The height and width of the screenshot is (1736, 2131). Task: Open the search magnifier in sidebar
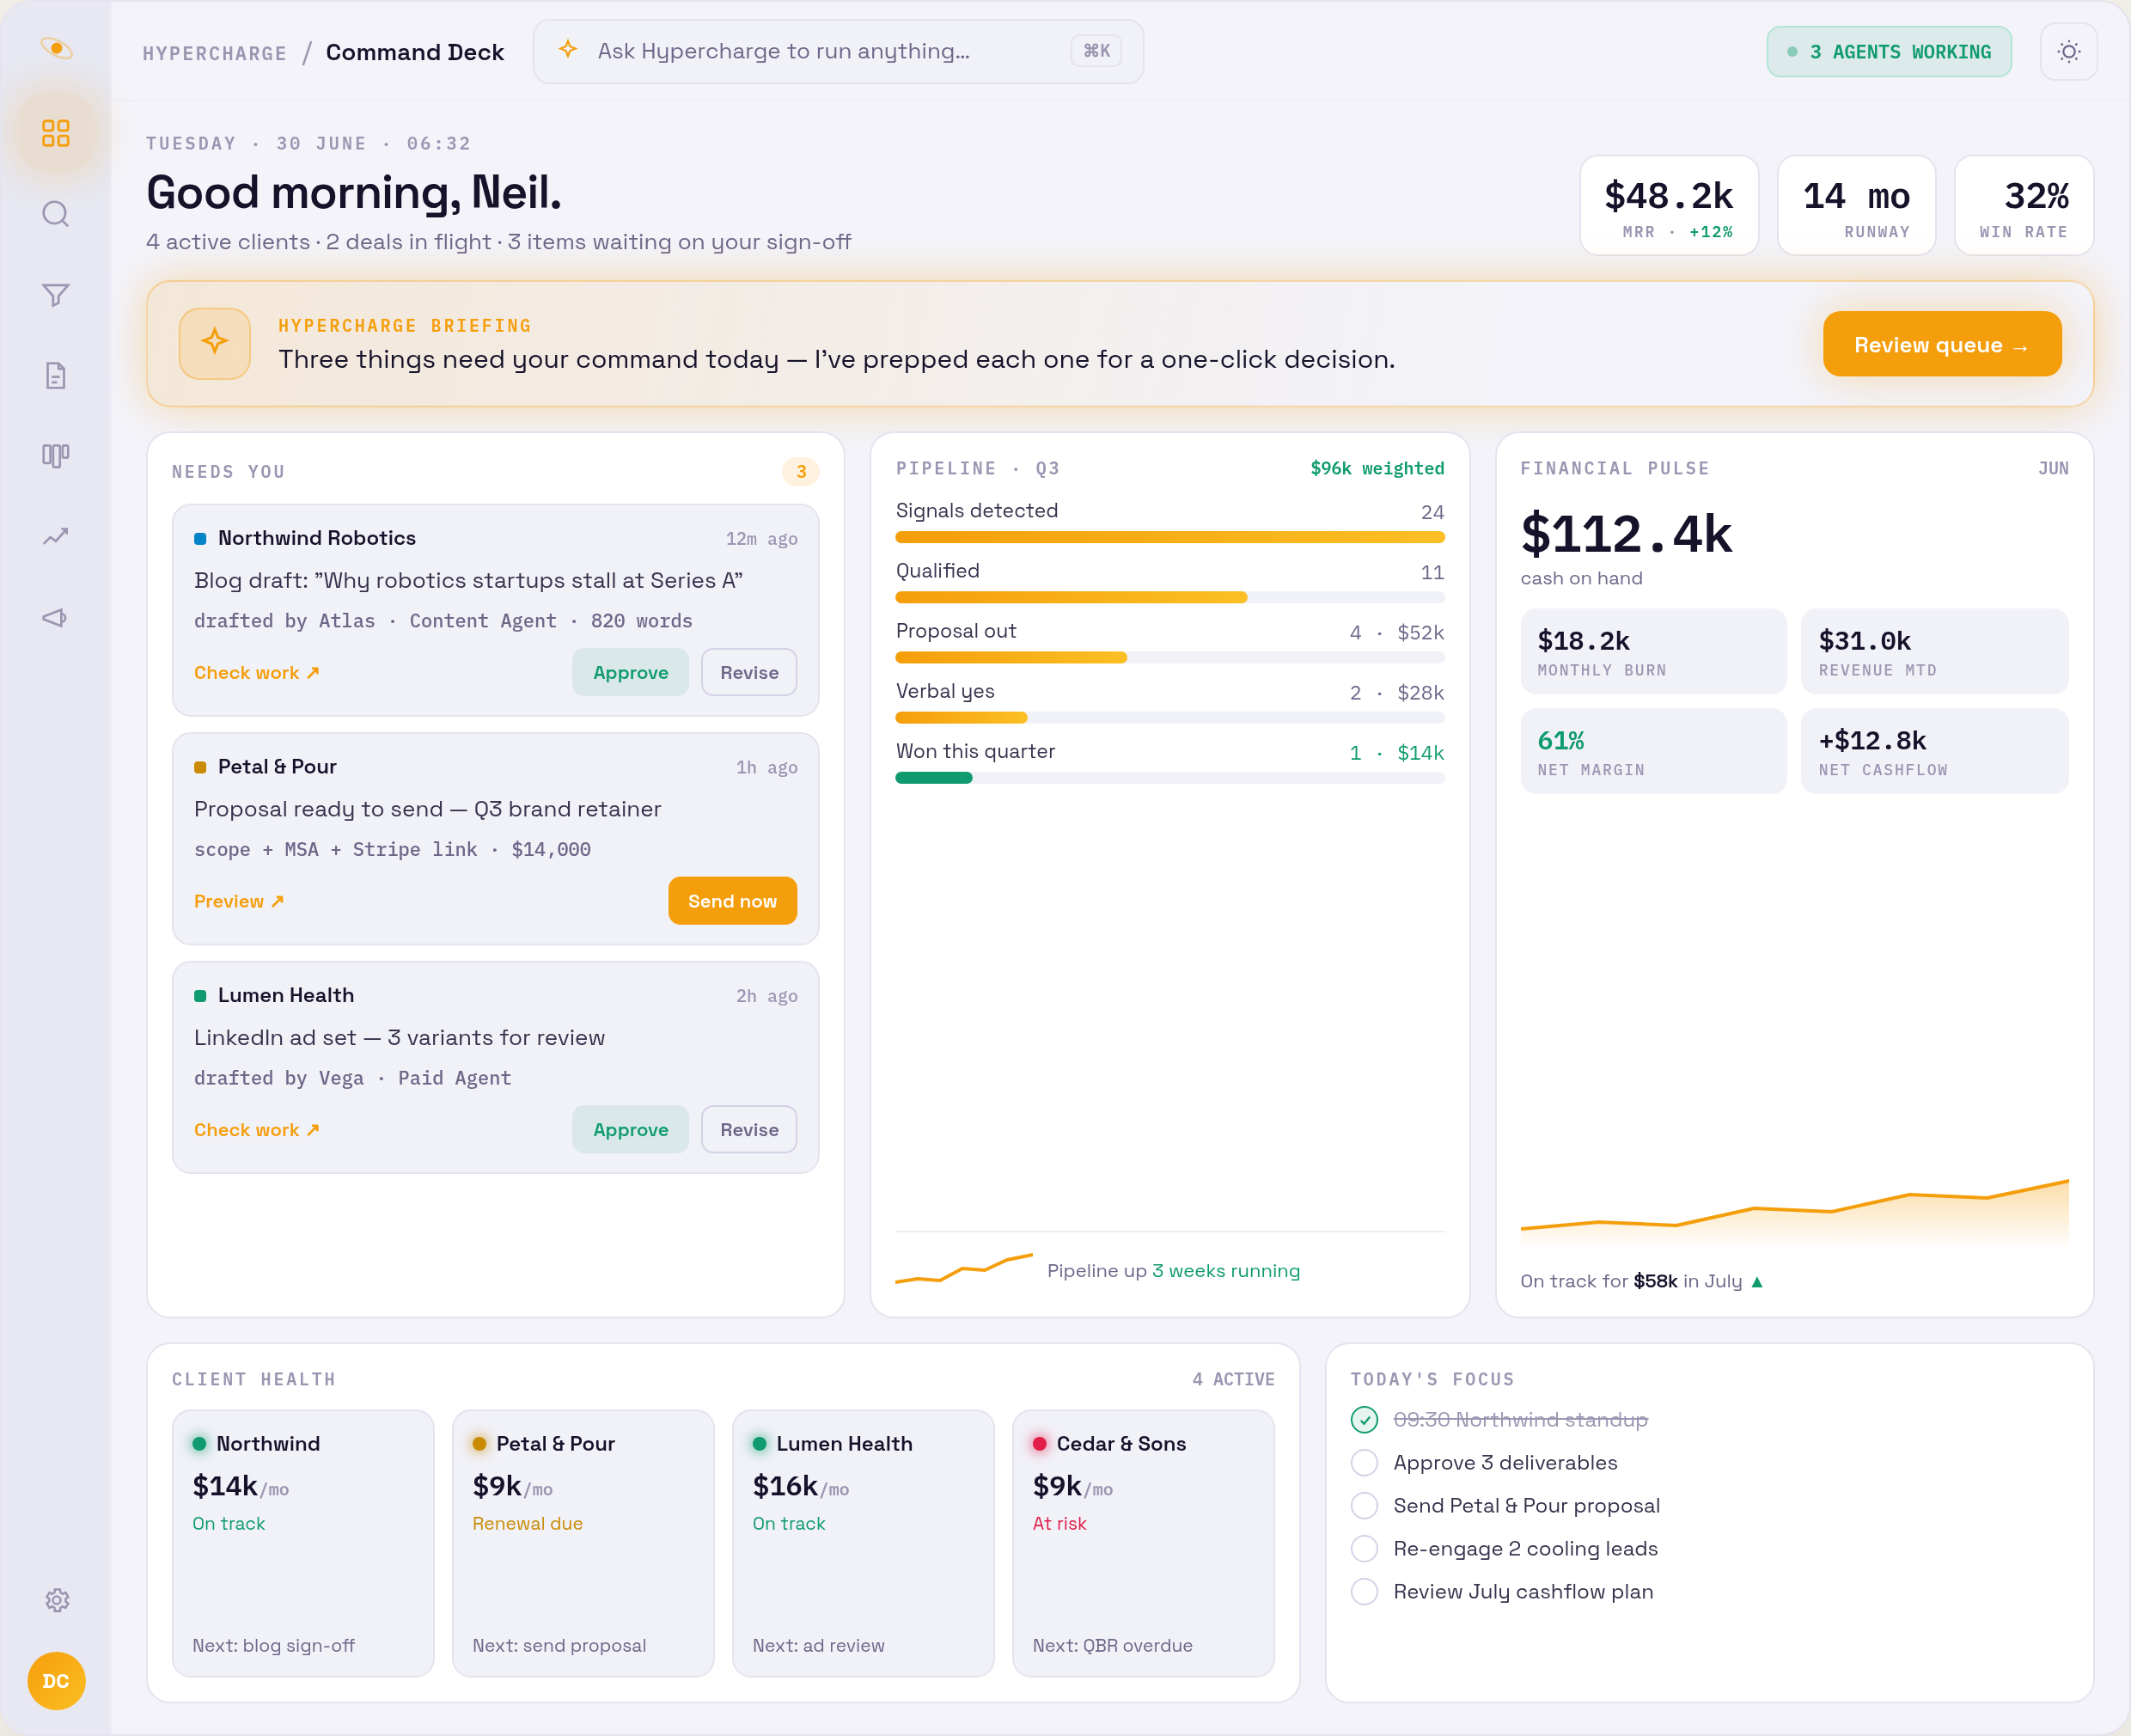tap(56, 214)
